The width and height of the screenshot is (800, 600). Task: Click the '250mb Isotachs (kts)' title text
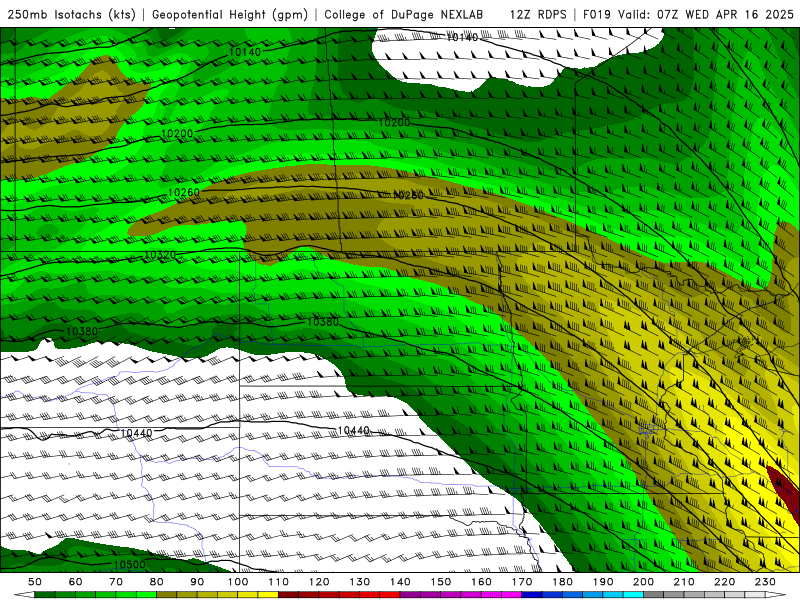(x=71, y=14)
